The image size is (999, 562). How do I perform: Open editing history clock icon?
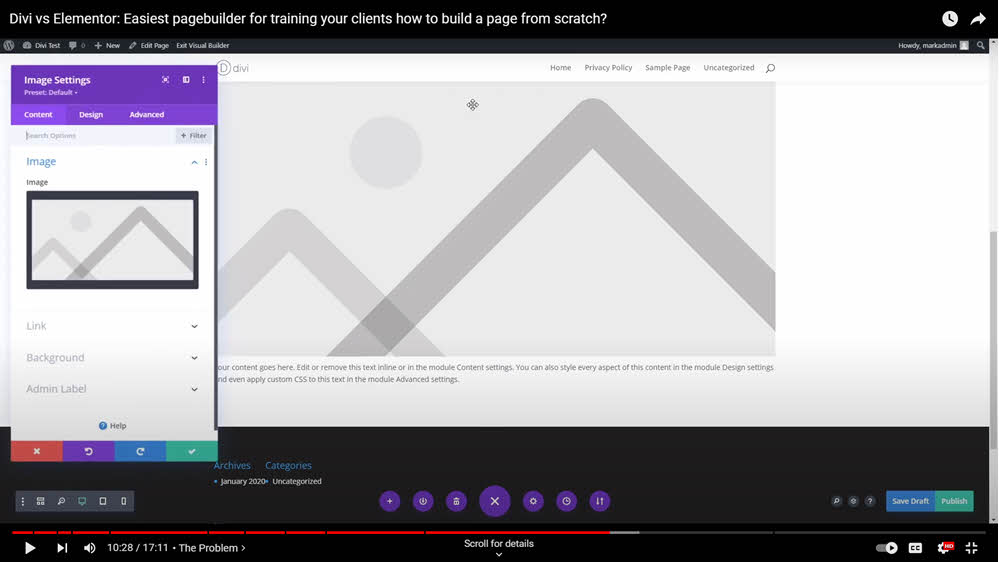(567, 501)
